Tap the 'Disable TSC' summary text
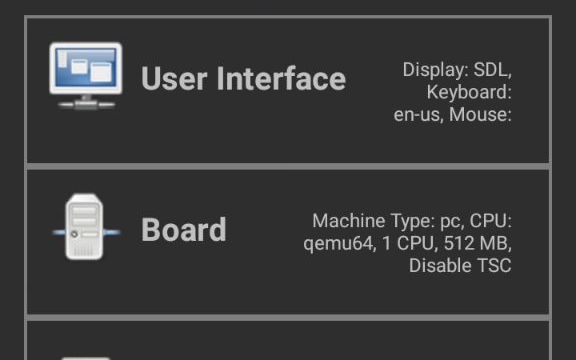This screenshot has height=360, width=576. [x=460, y=266]
